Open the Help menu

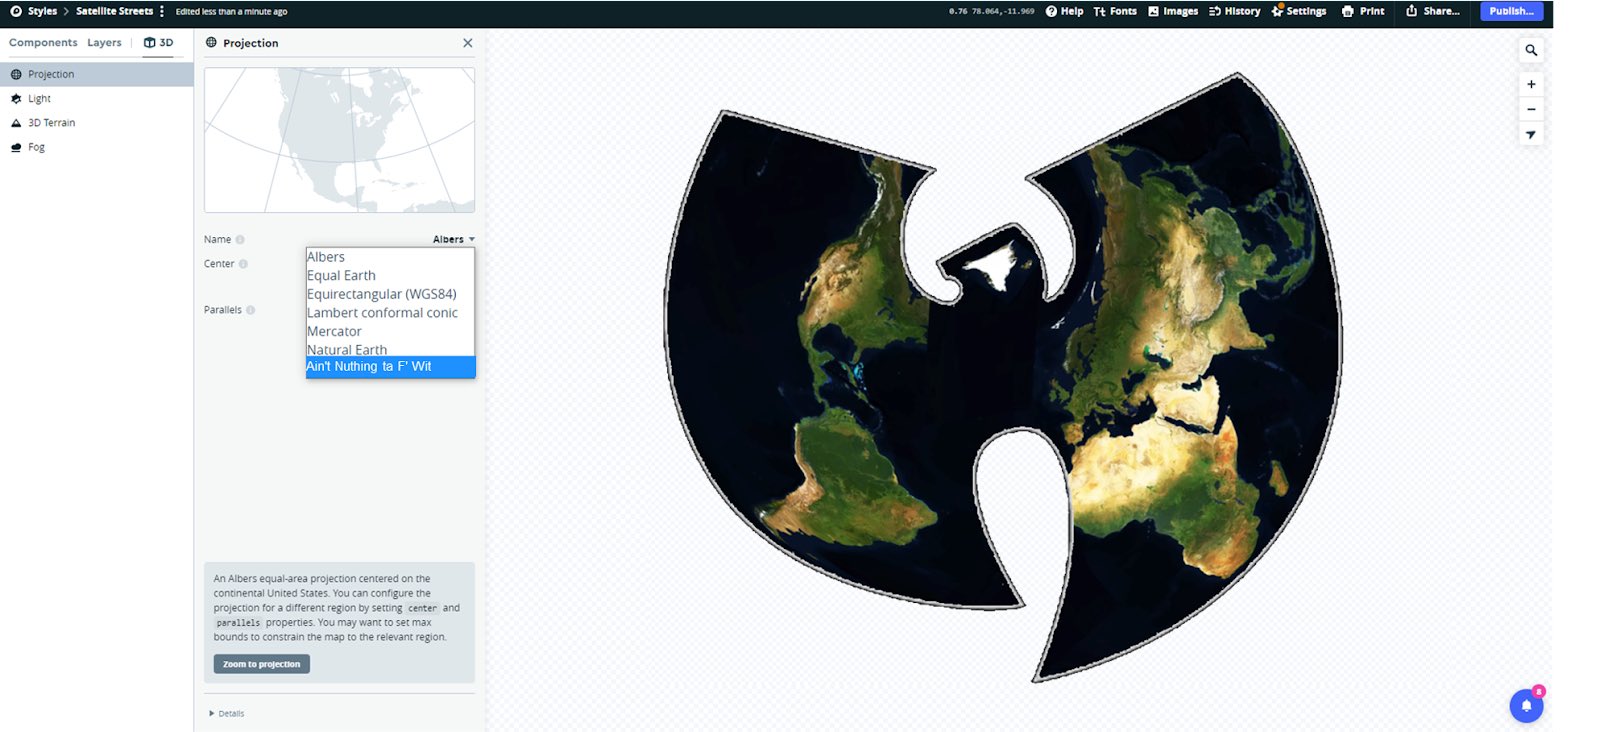[1064, 11]
